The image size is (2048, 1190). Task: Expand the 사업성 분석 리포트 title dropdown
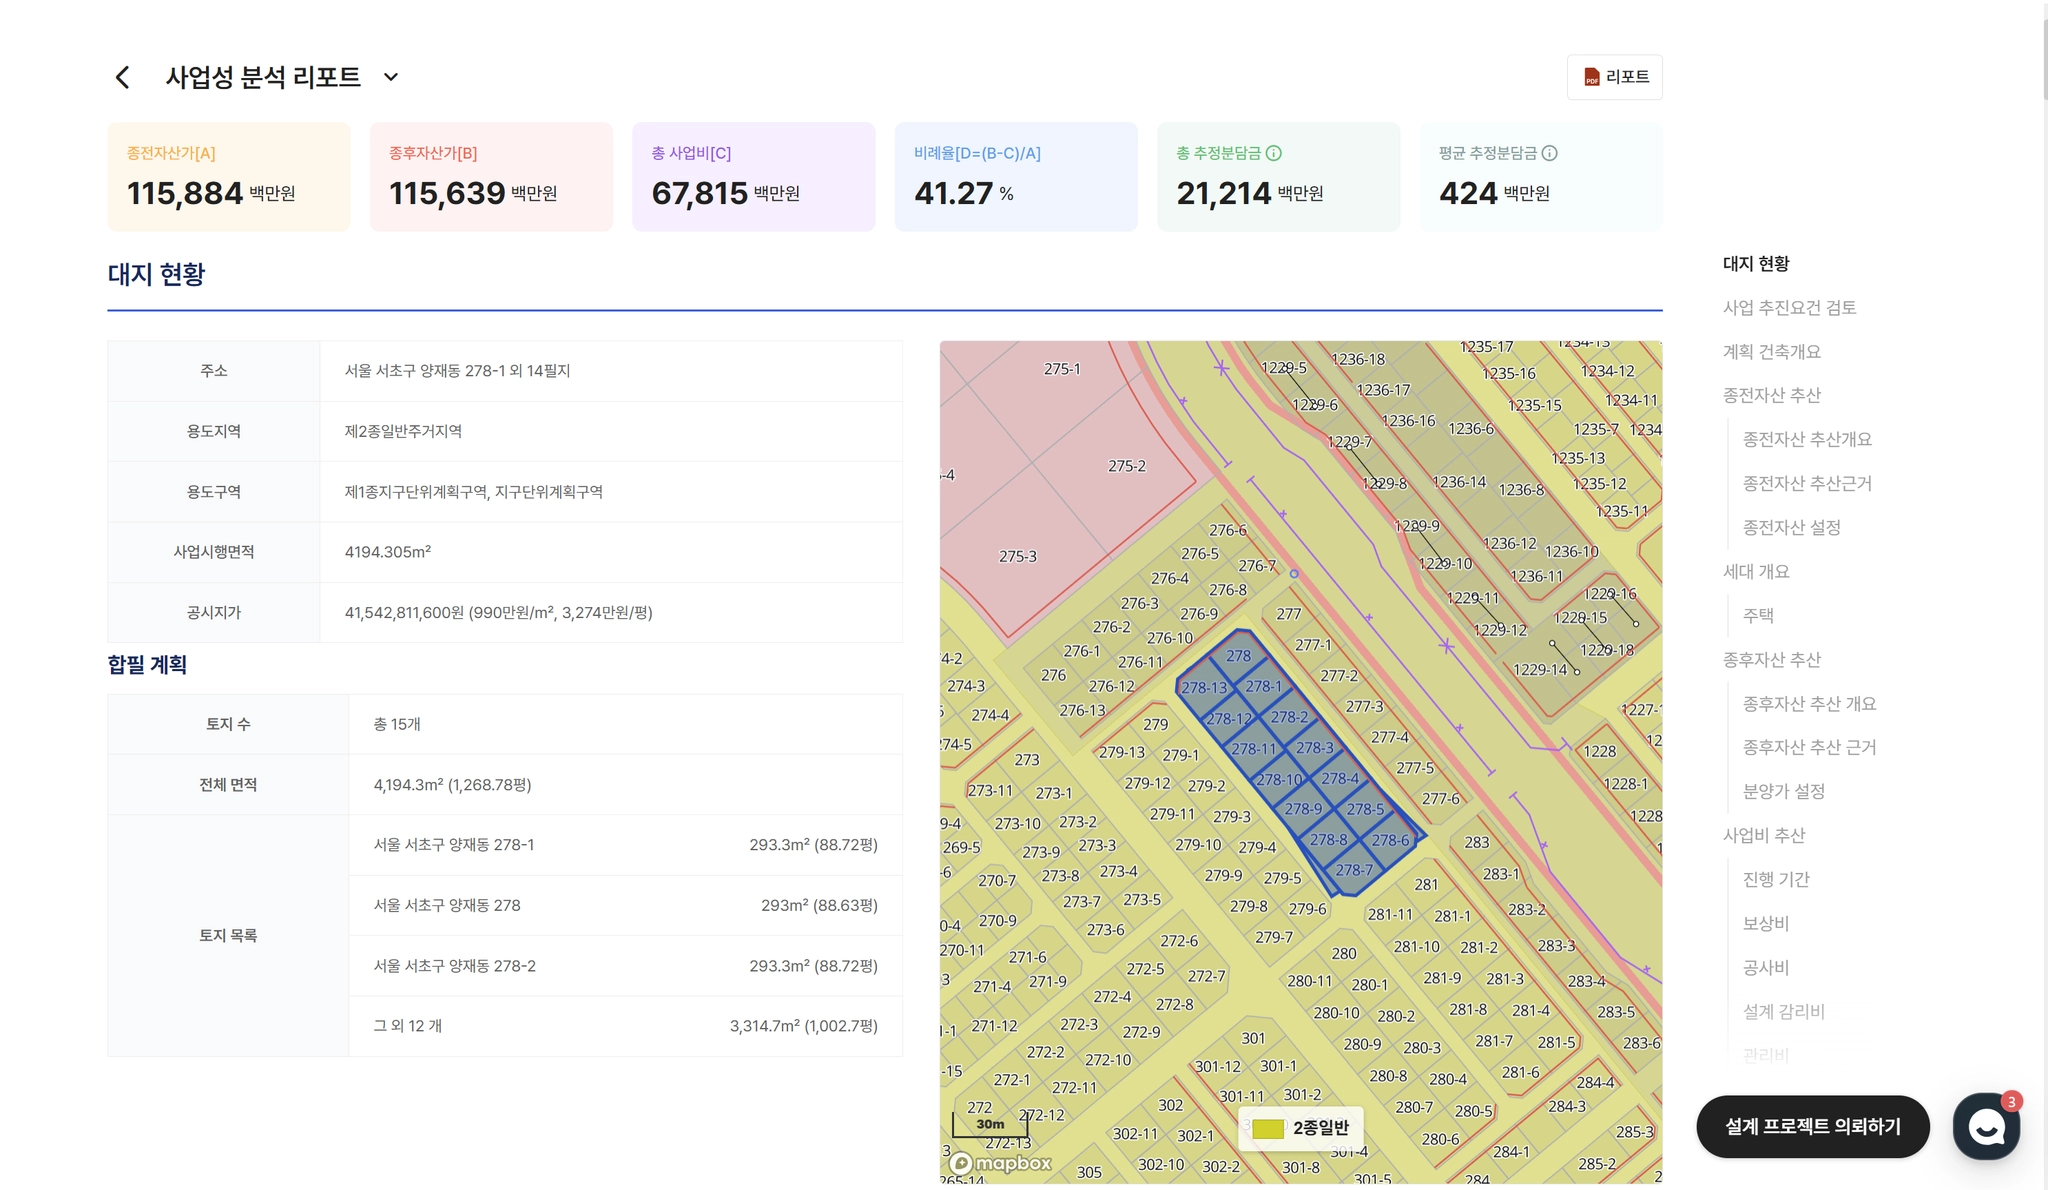point(391,78)
